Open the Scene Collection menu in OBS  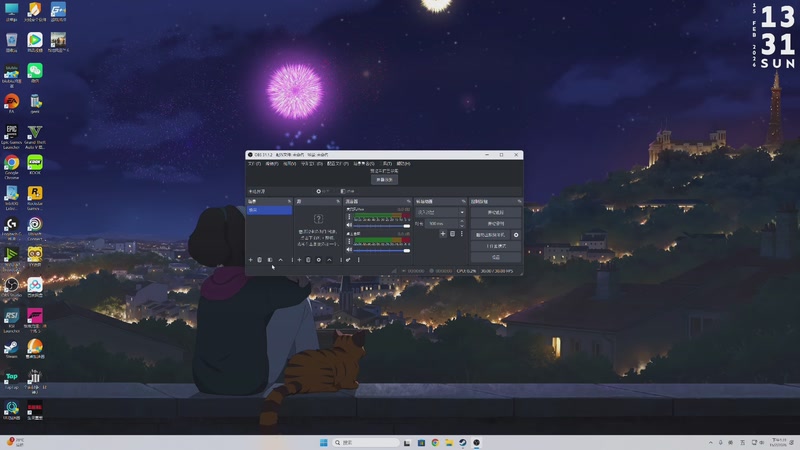point(364,164)
